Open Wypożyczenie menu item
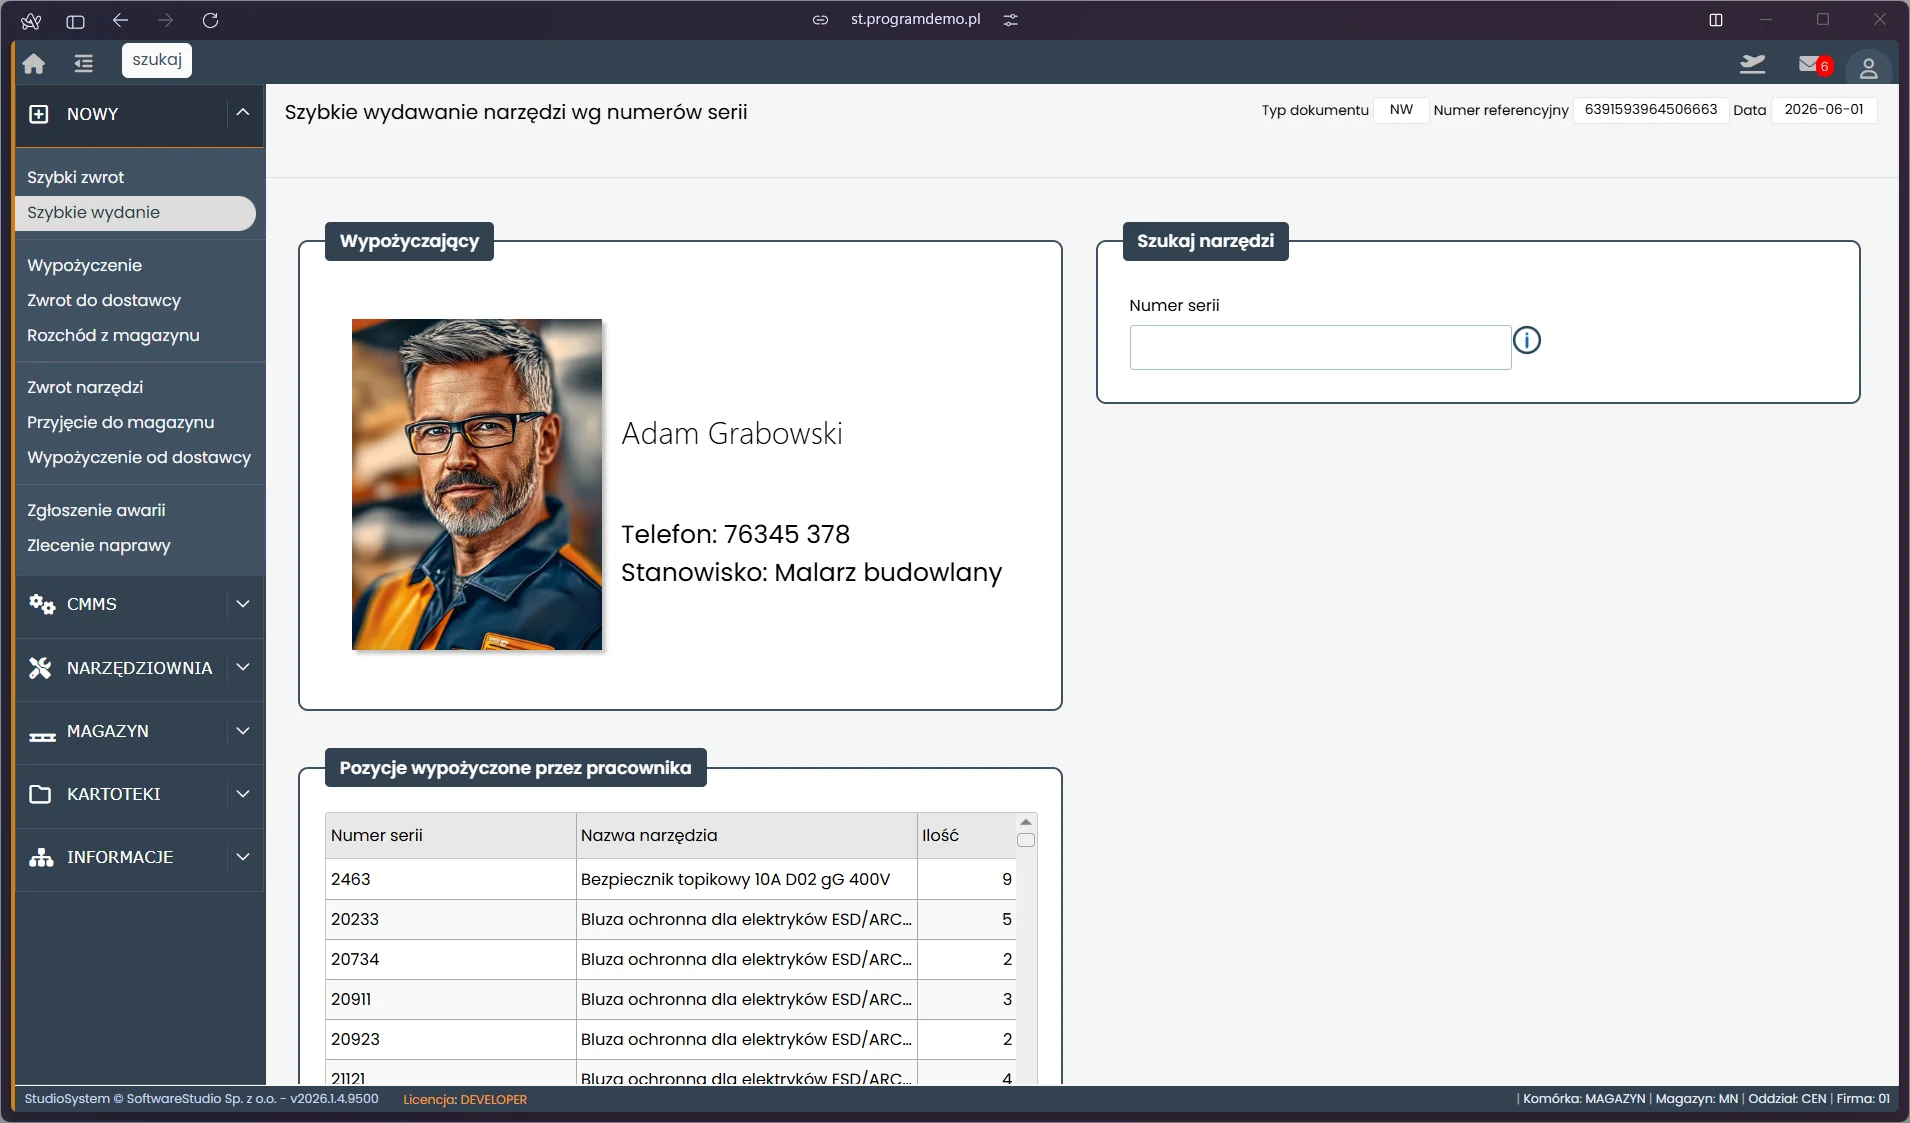This screenshot has width=1910, height=1123. [84, 265]
